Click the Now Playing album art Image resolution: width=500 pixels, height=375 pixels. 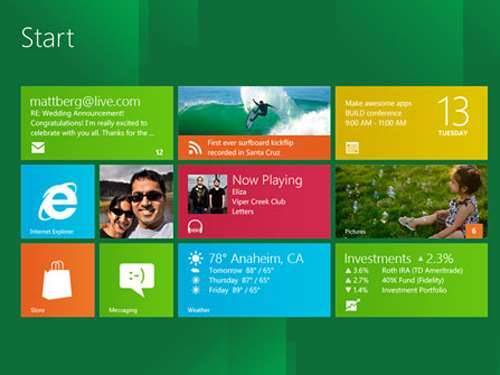point(207,194)
